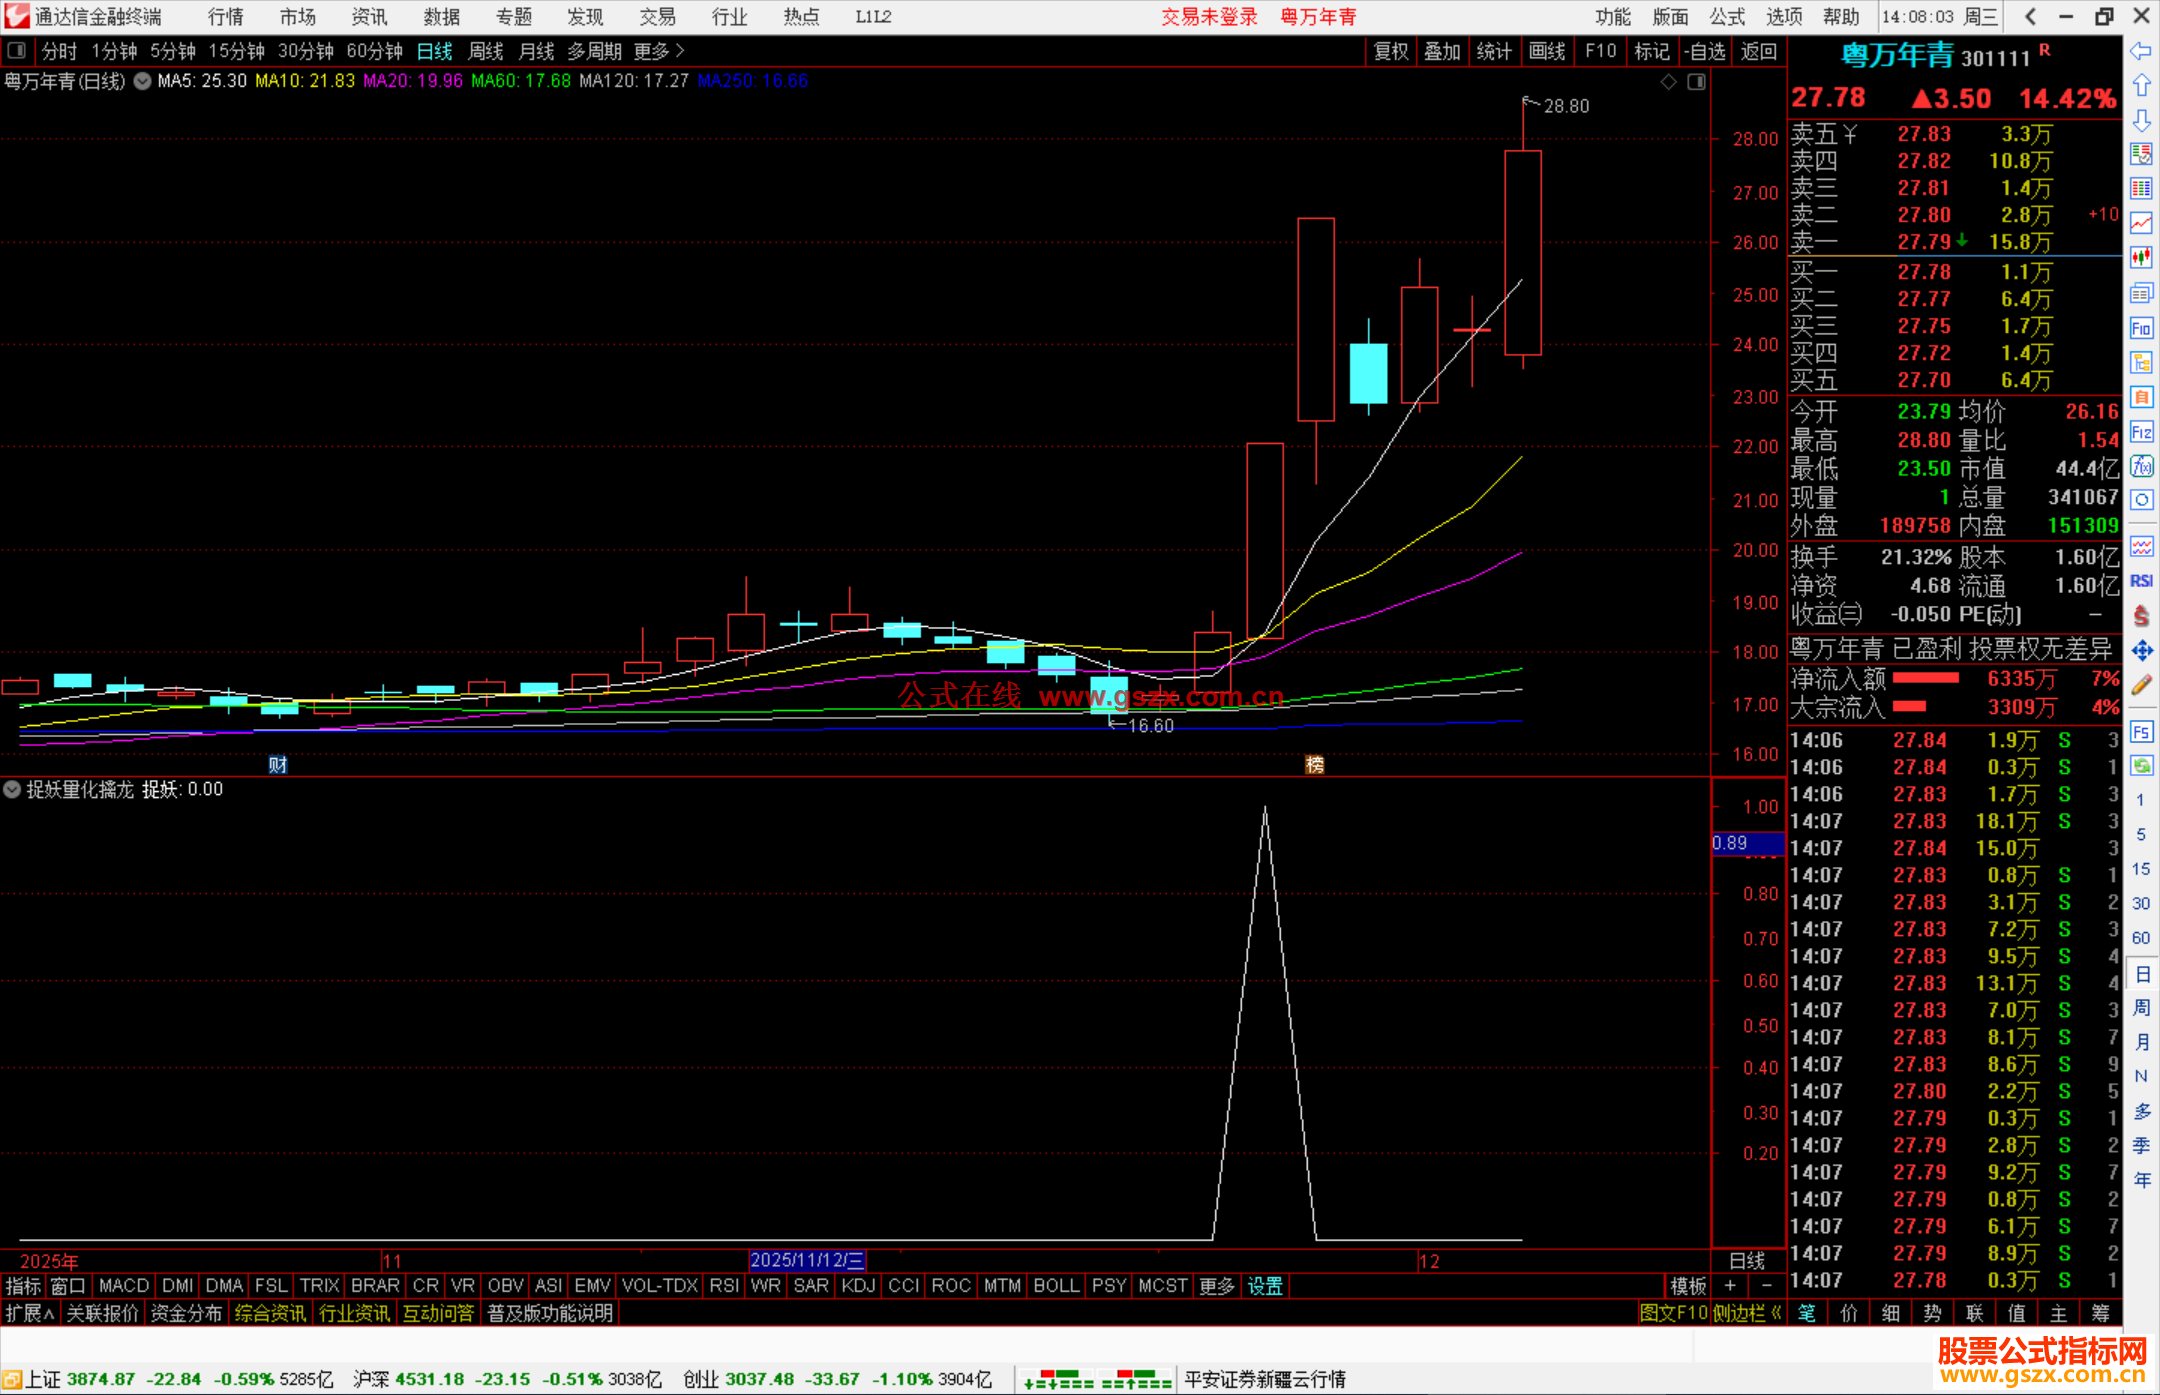Click the back arrow icon in right sidebar
Screen dimensions: 2160x1395
2141,51
